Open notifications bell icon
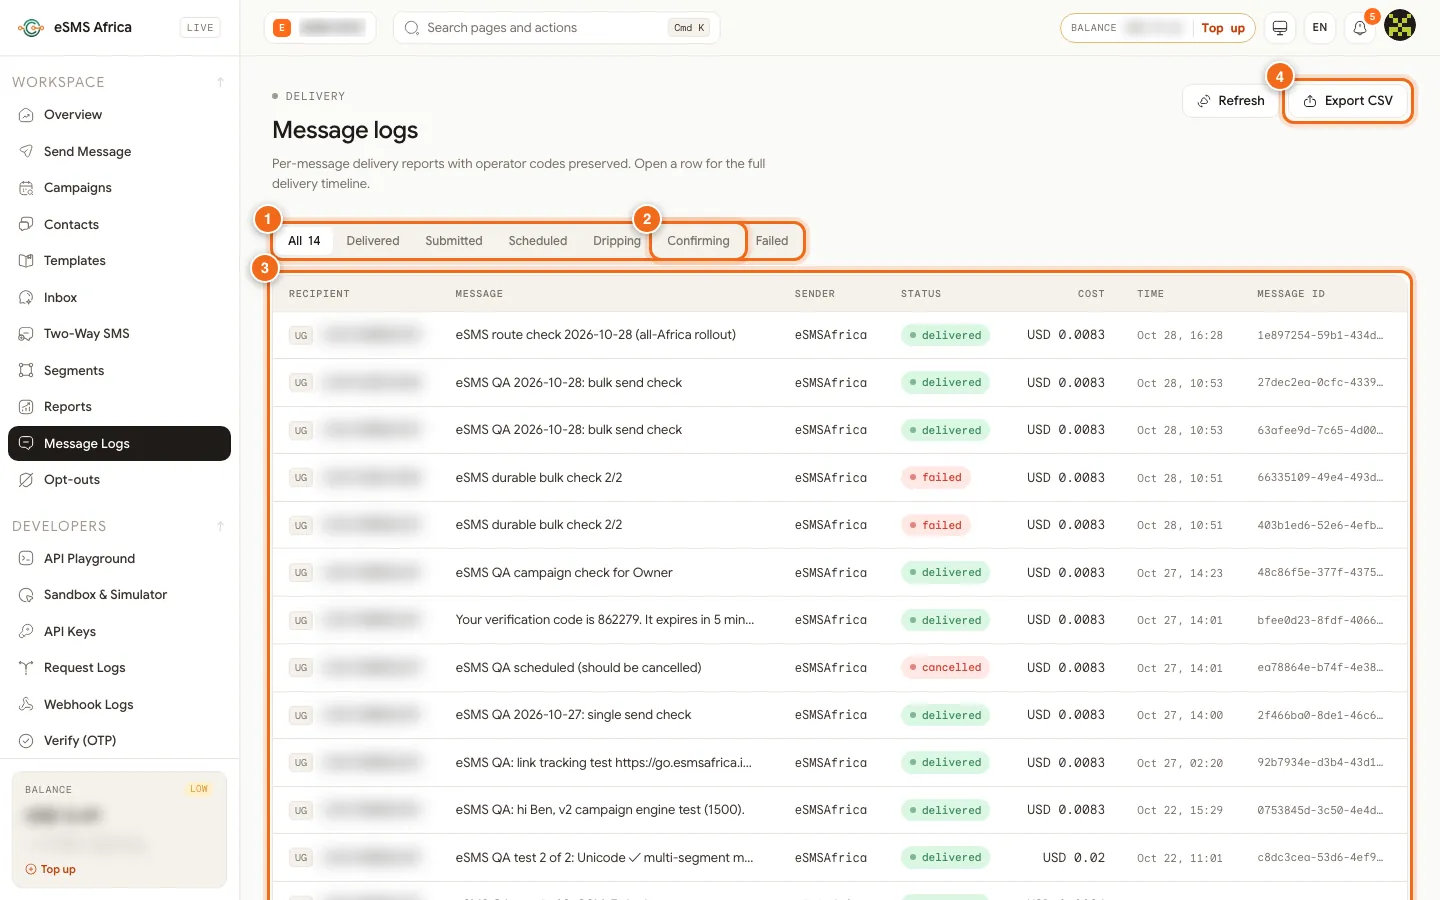 point(1360,28)
